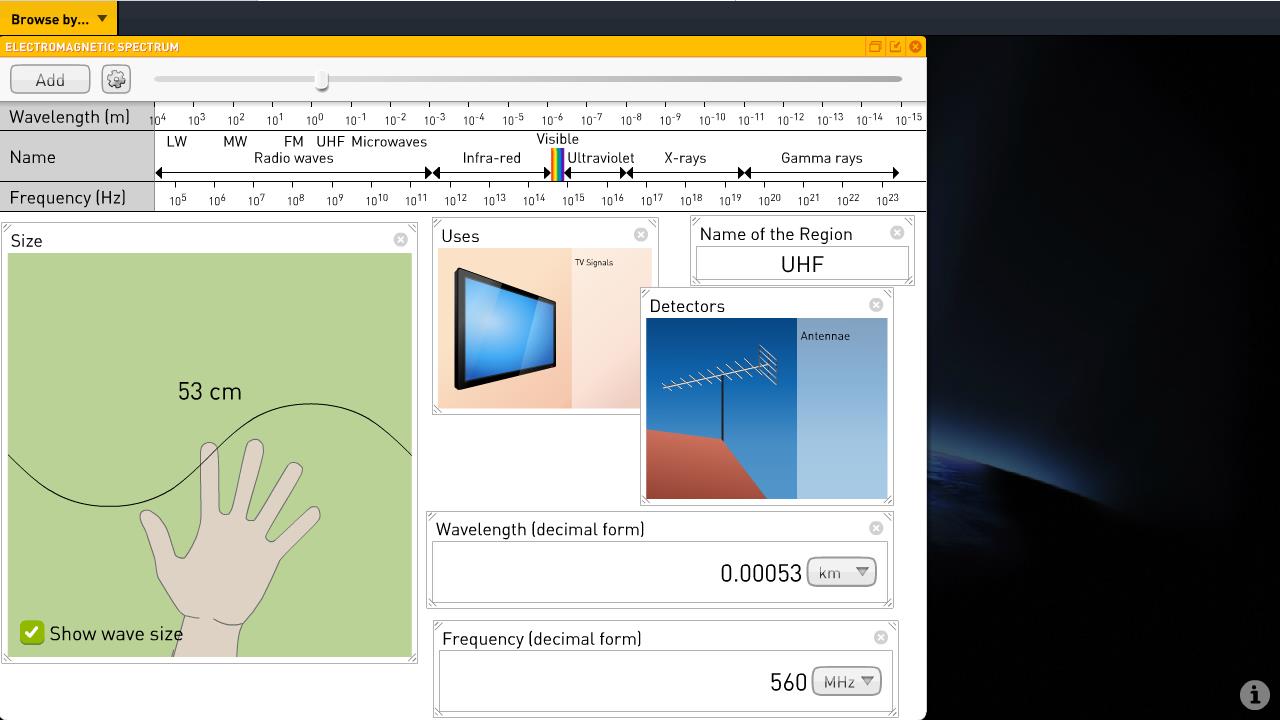Click the Ultraviolet region label
1280x720 pixels.
(x=600, y=158)
